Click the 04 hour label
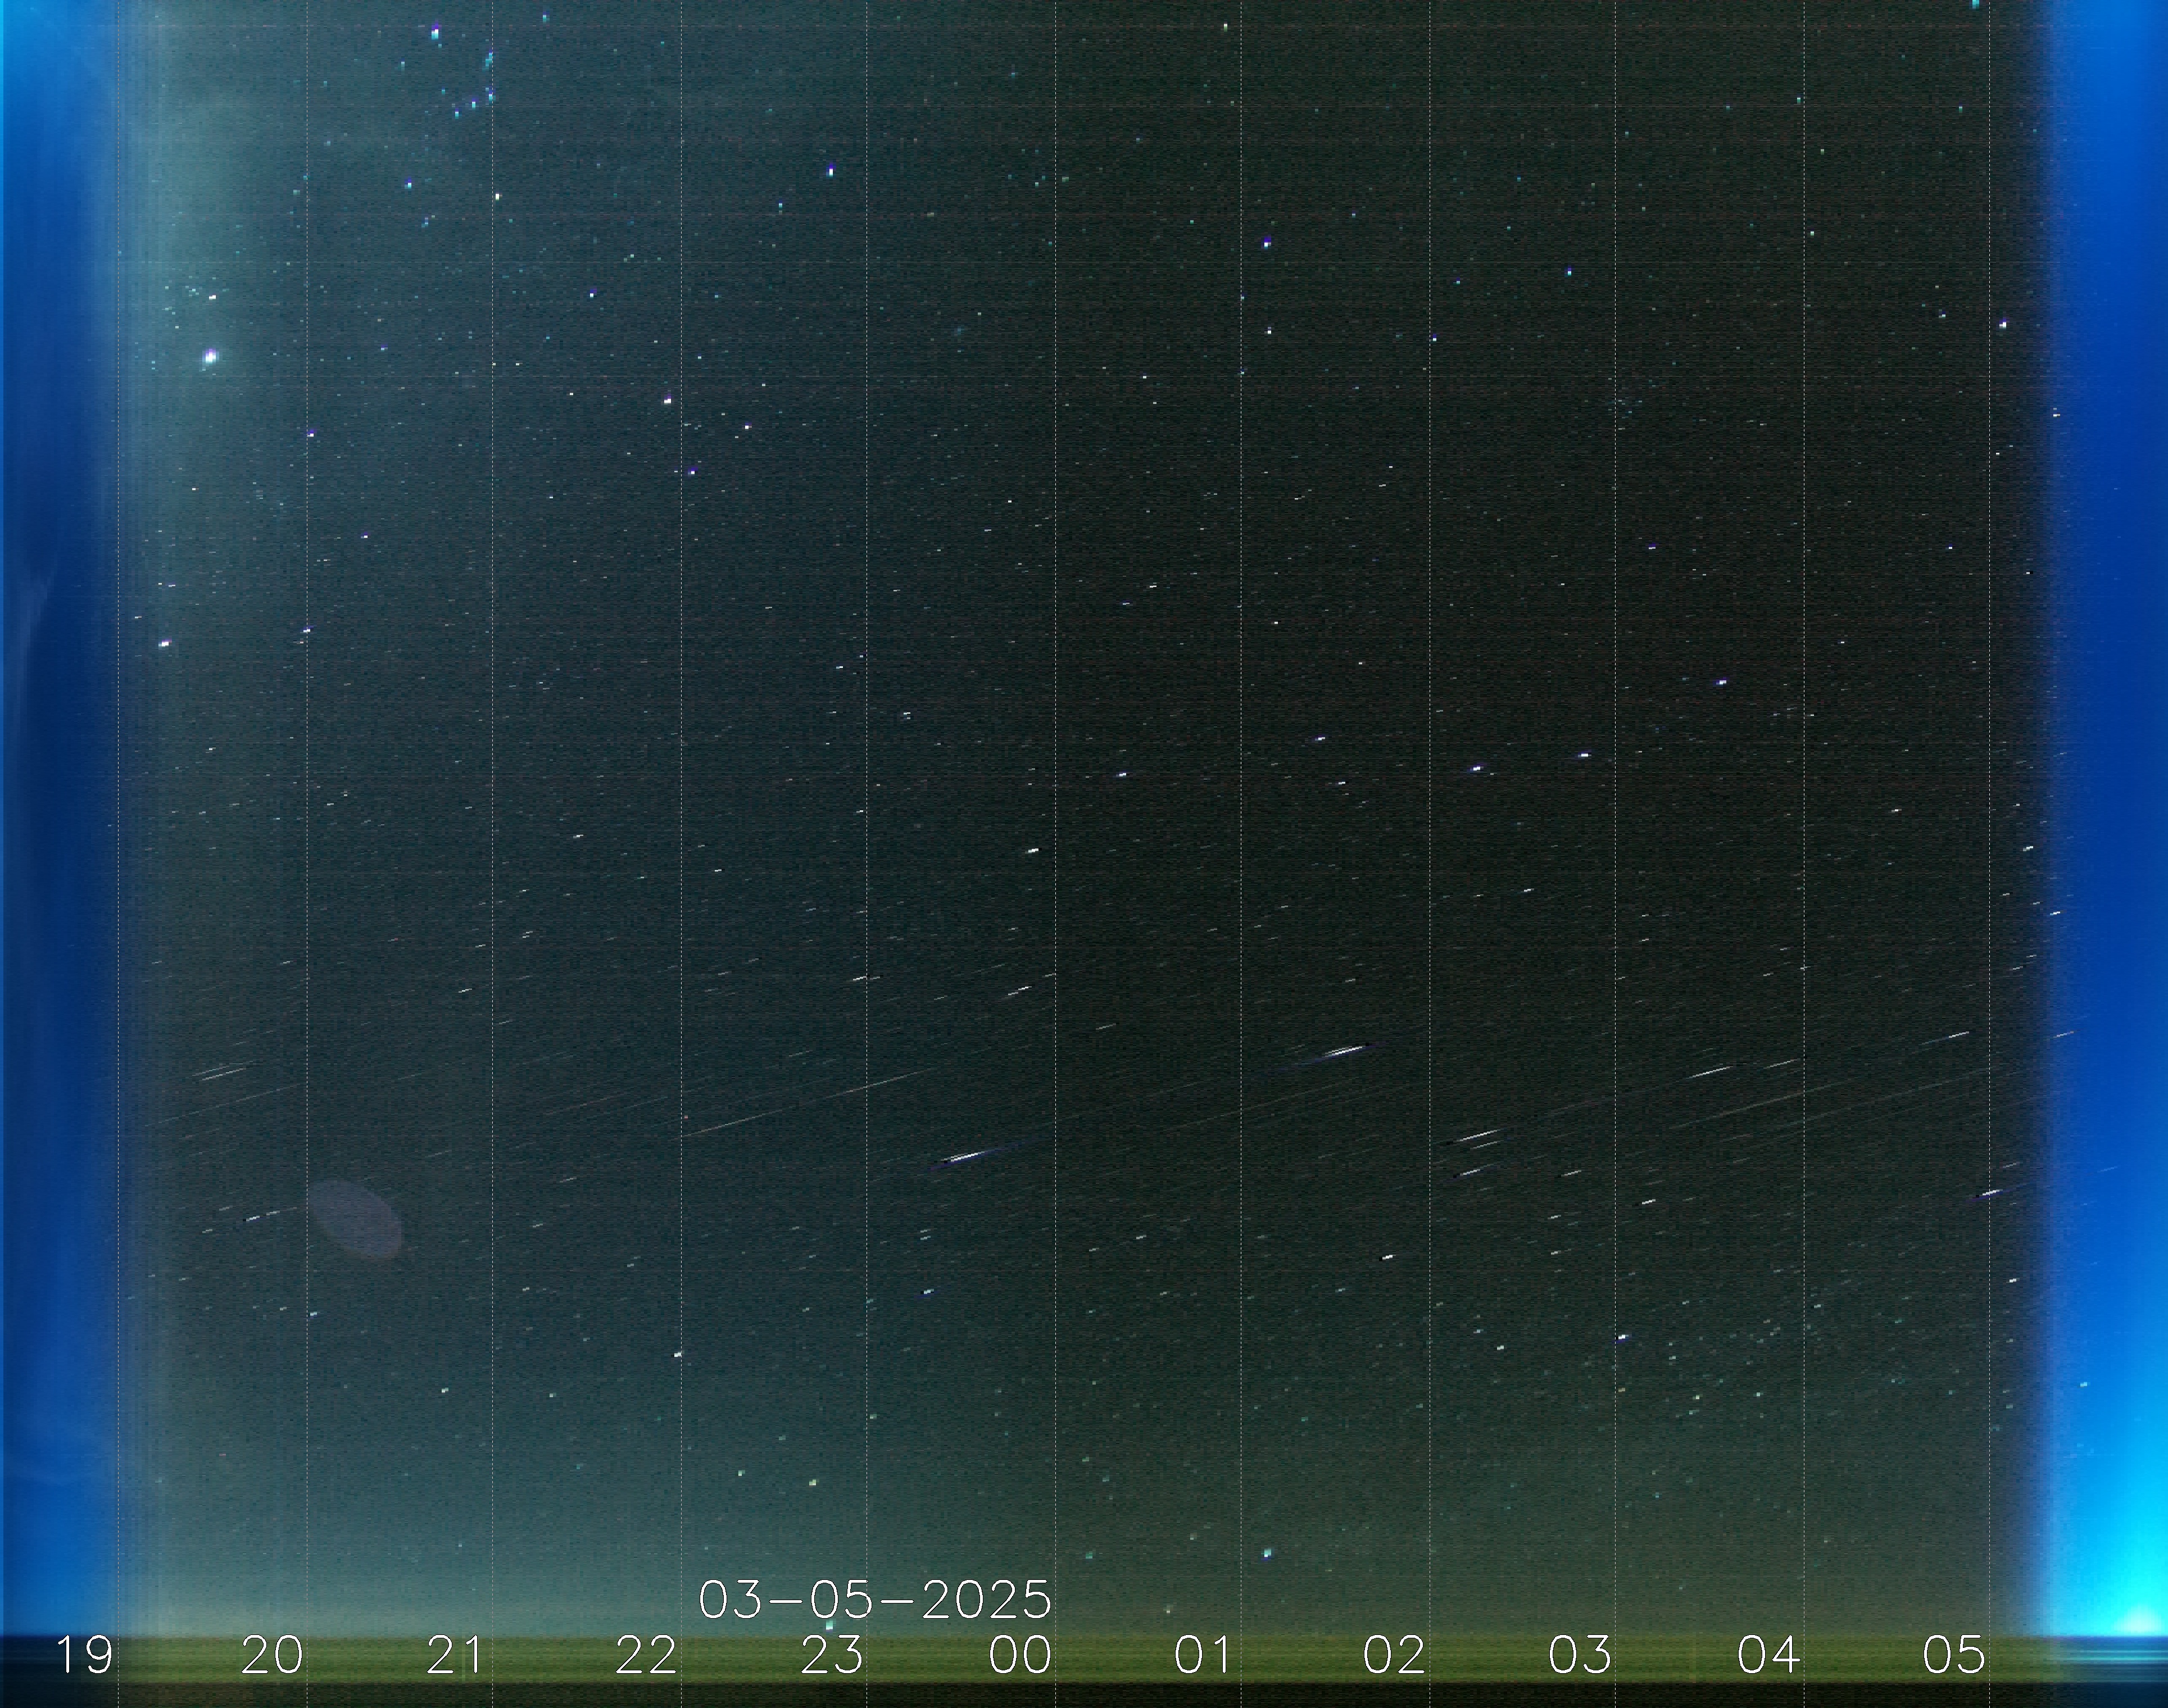Viewport: 2168px width, 1708px height. point(1768,1655)
